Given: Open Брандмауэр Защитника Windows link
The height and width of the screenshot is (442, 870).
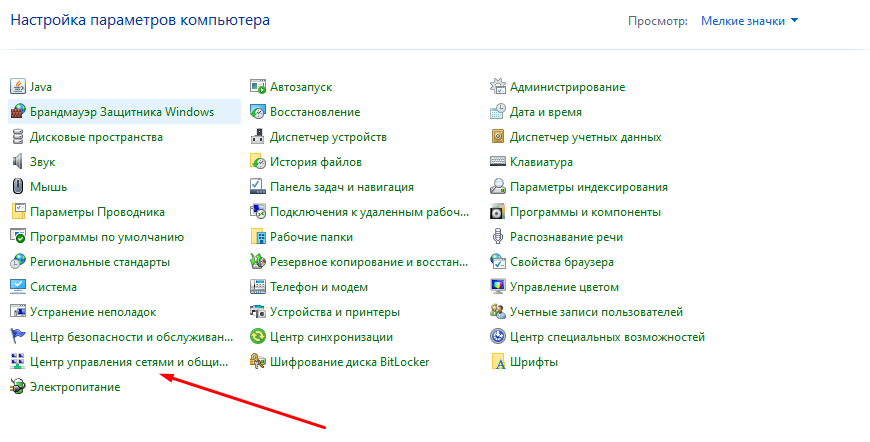Looking at the screenshot, I should 122,112.
